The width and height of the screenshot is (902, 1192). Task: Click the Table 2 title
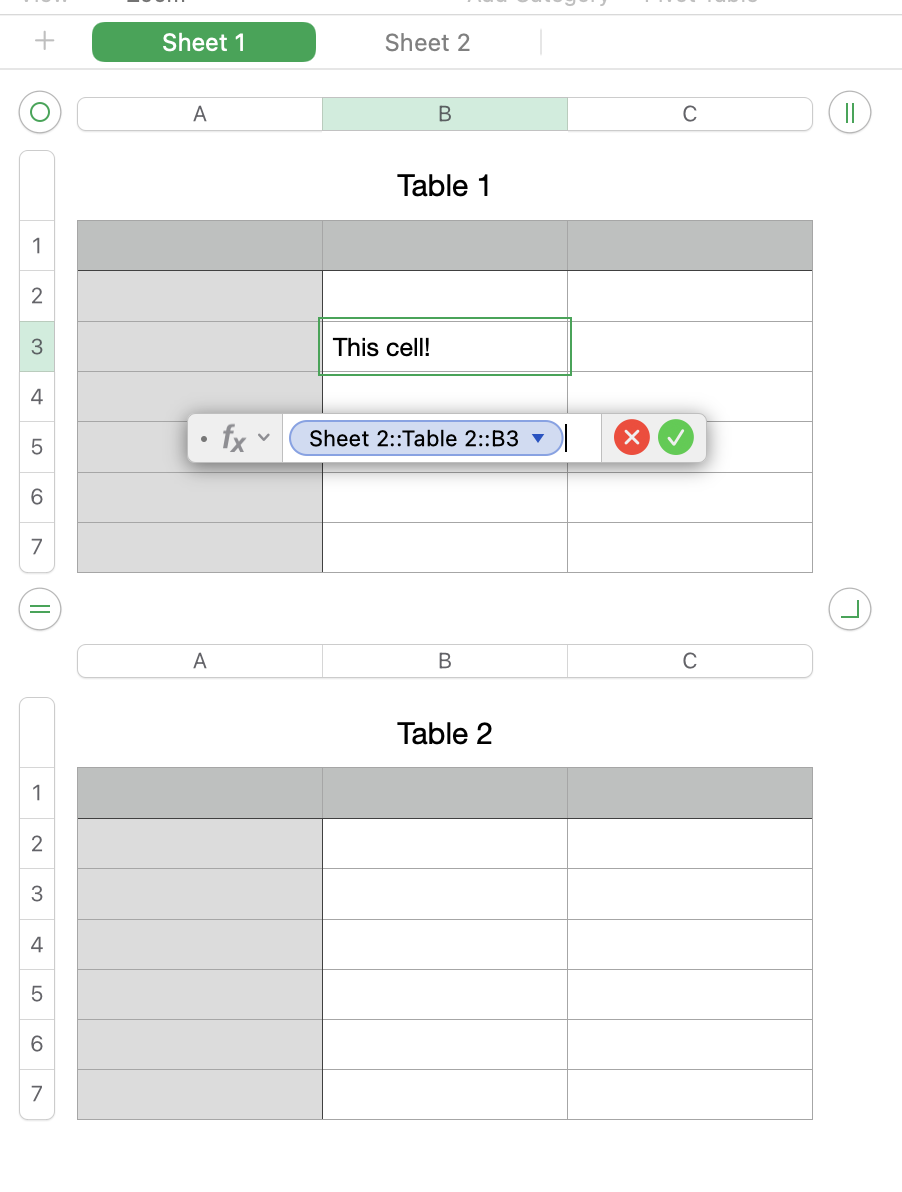point(444,734)
